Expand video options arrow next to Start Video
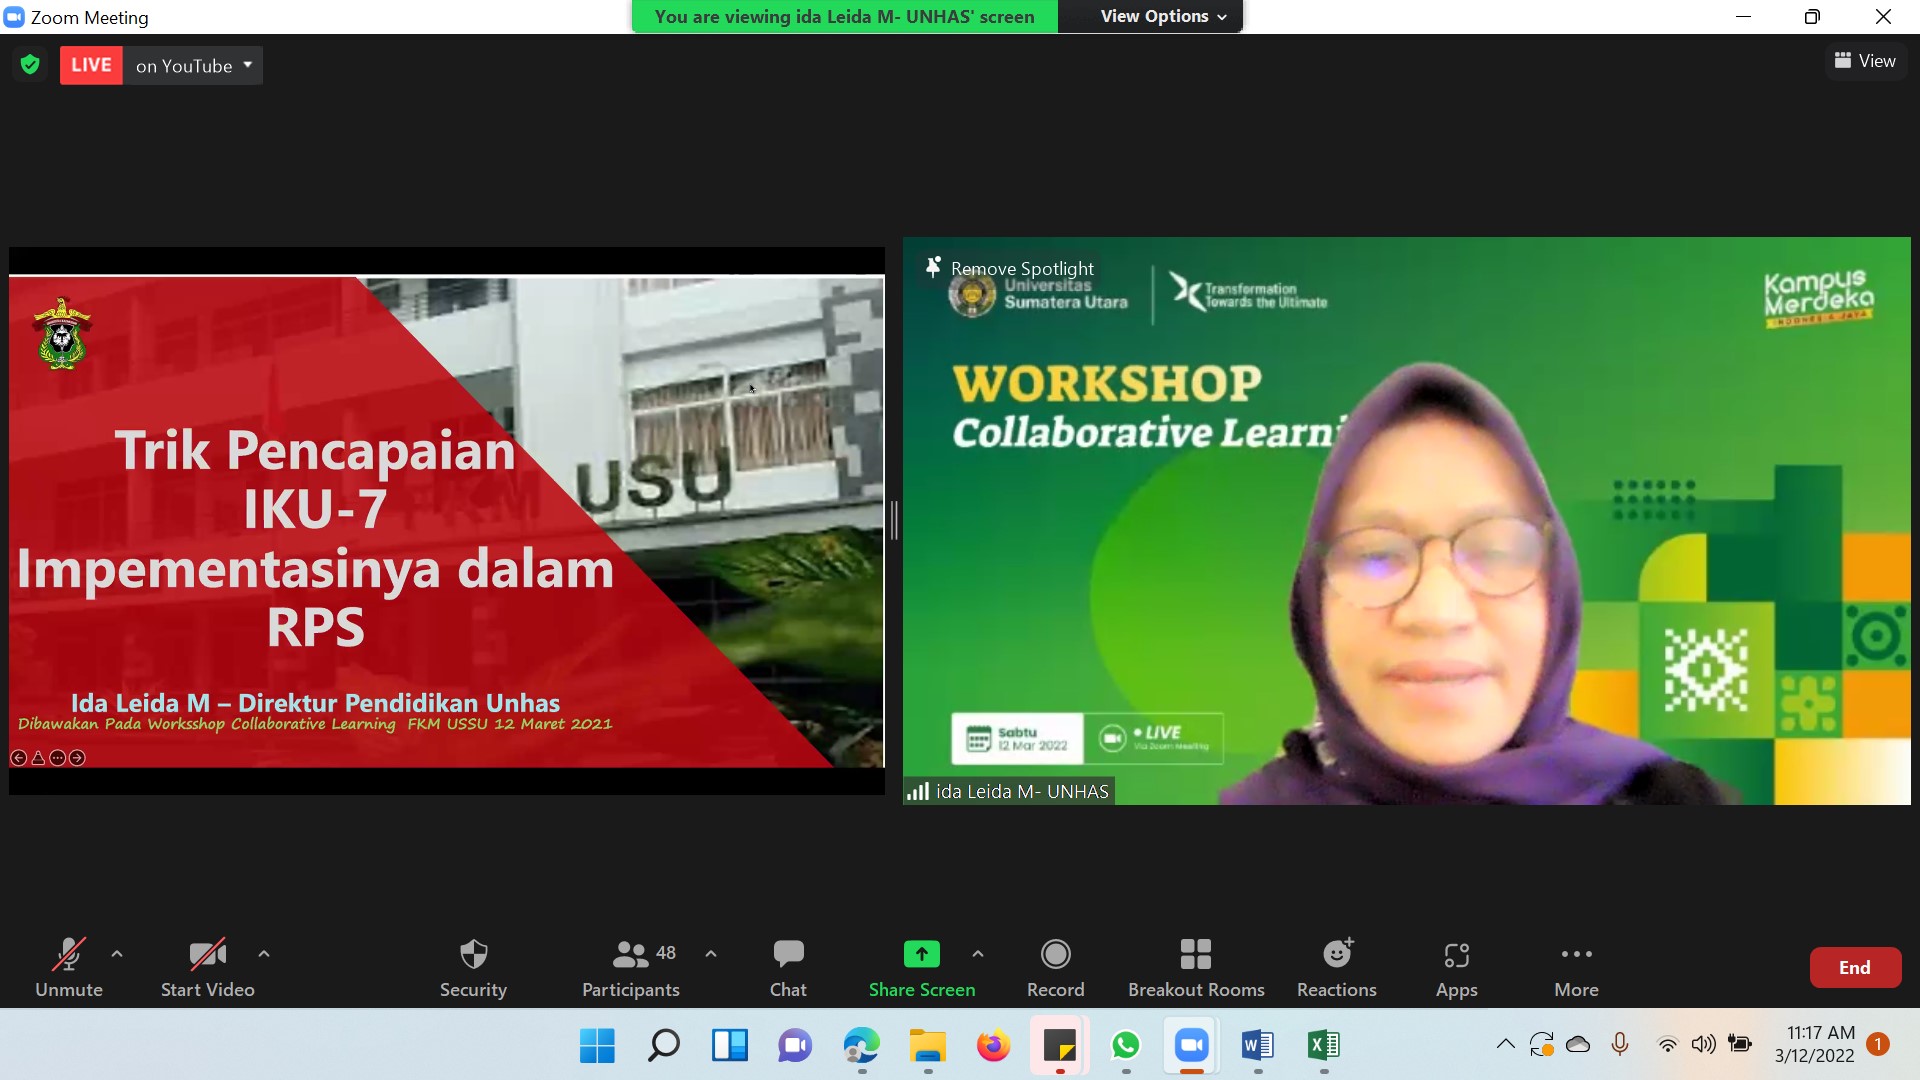 tap(264, 954)
